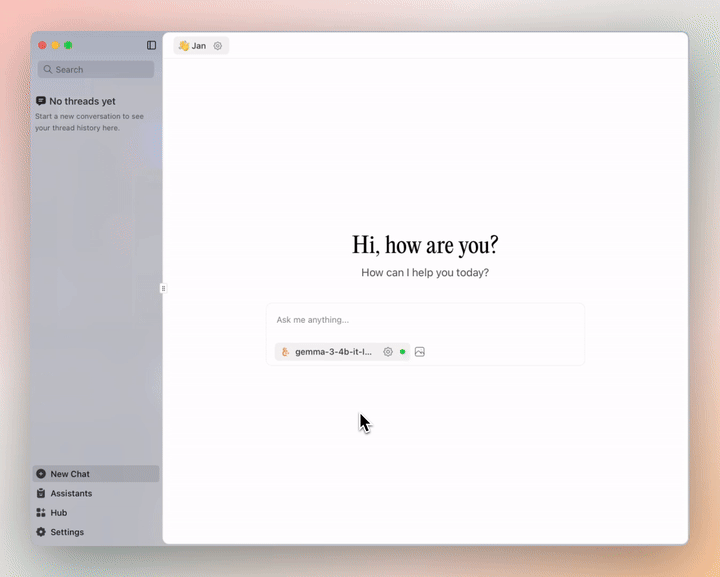Screen dimensions: 720x577
Task: Click the Search threads field
Action: 96,70
